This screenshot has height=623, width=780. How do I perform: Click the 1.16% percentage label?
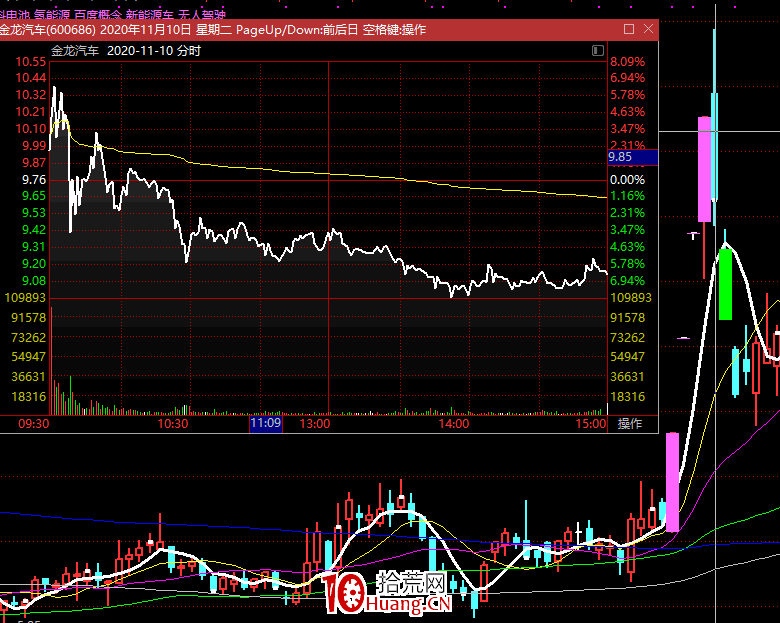pos(627,196)
